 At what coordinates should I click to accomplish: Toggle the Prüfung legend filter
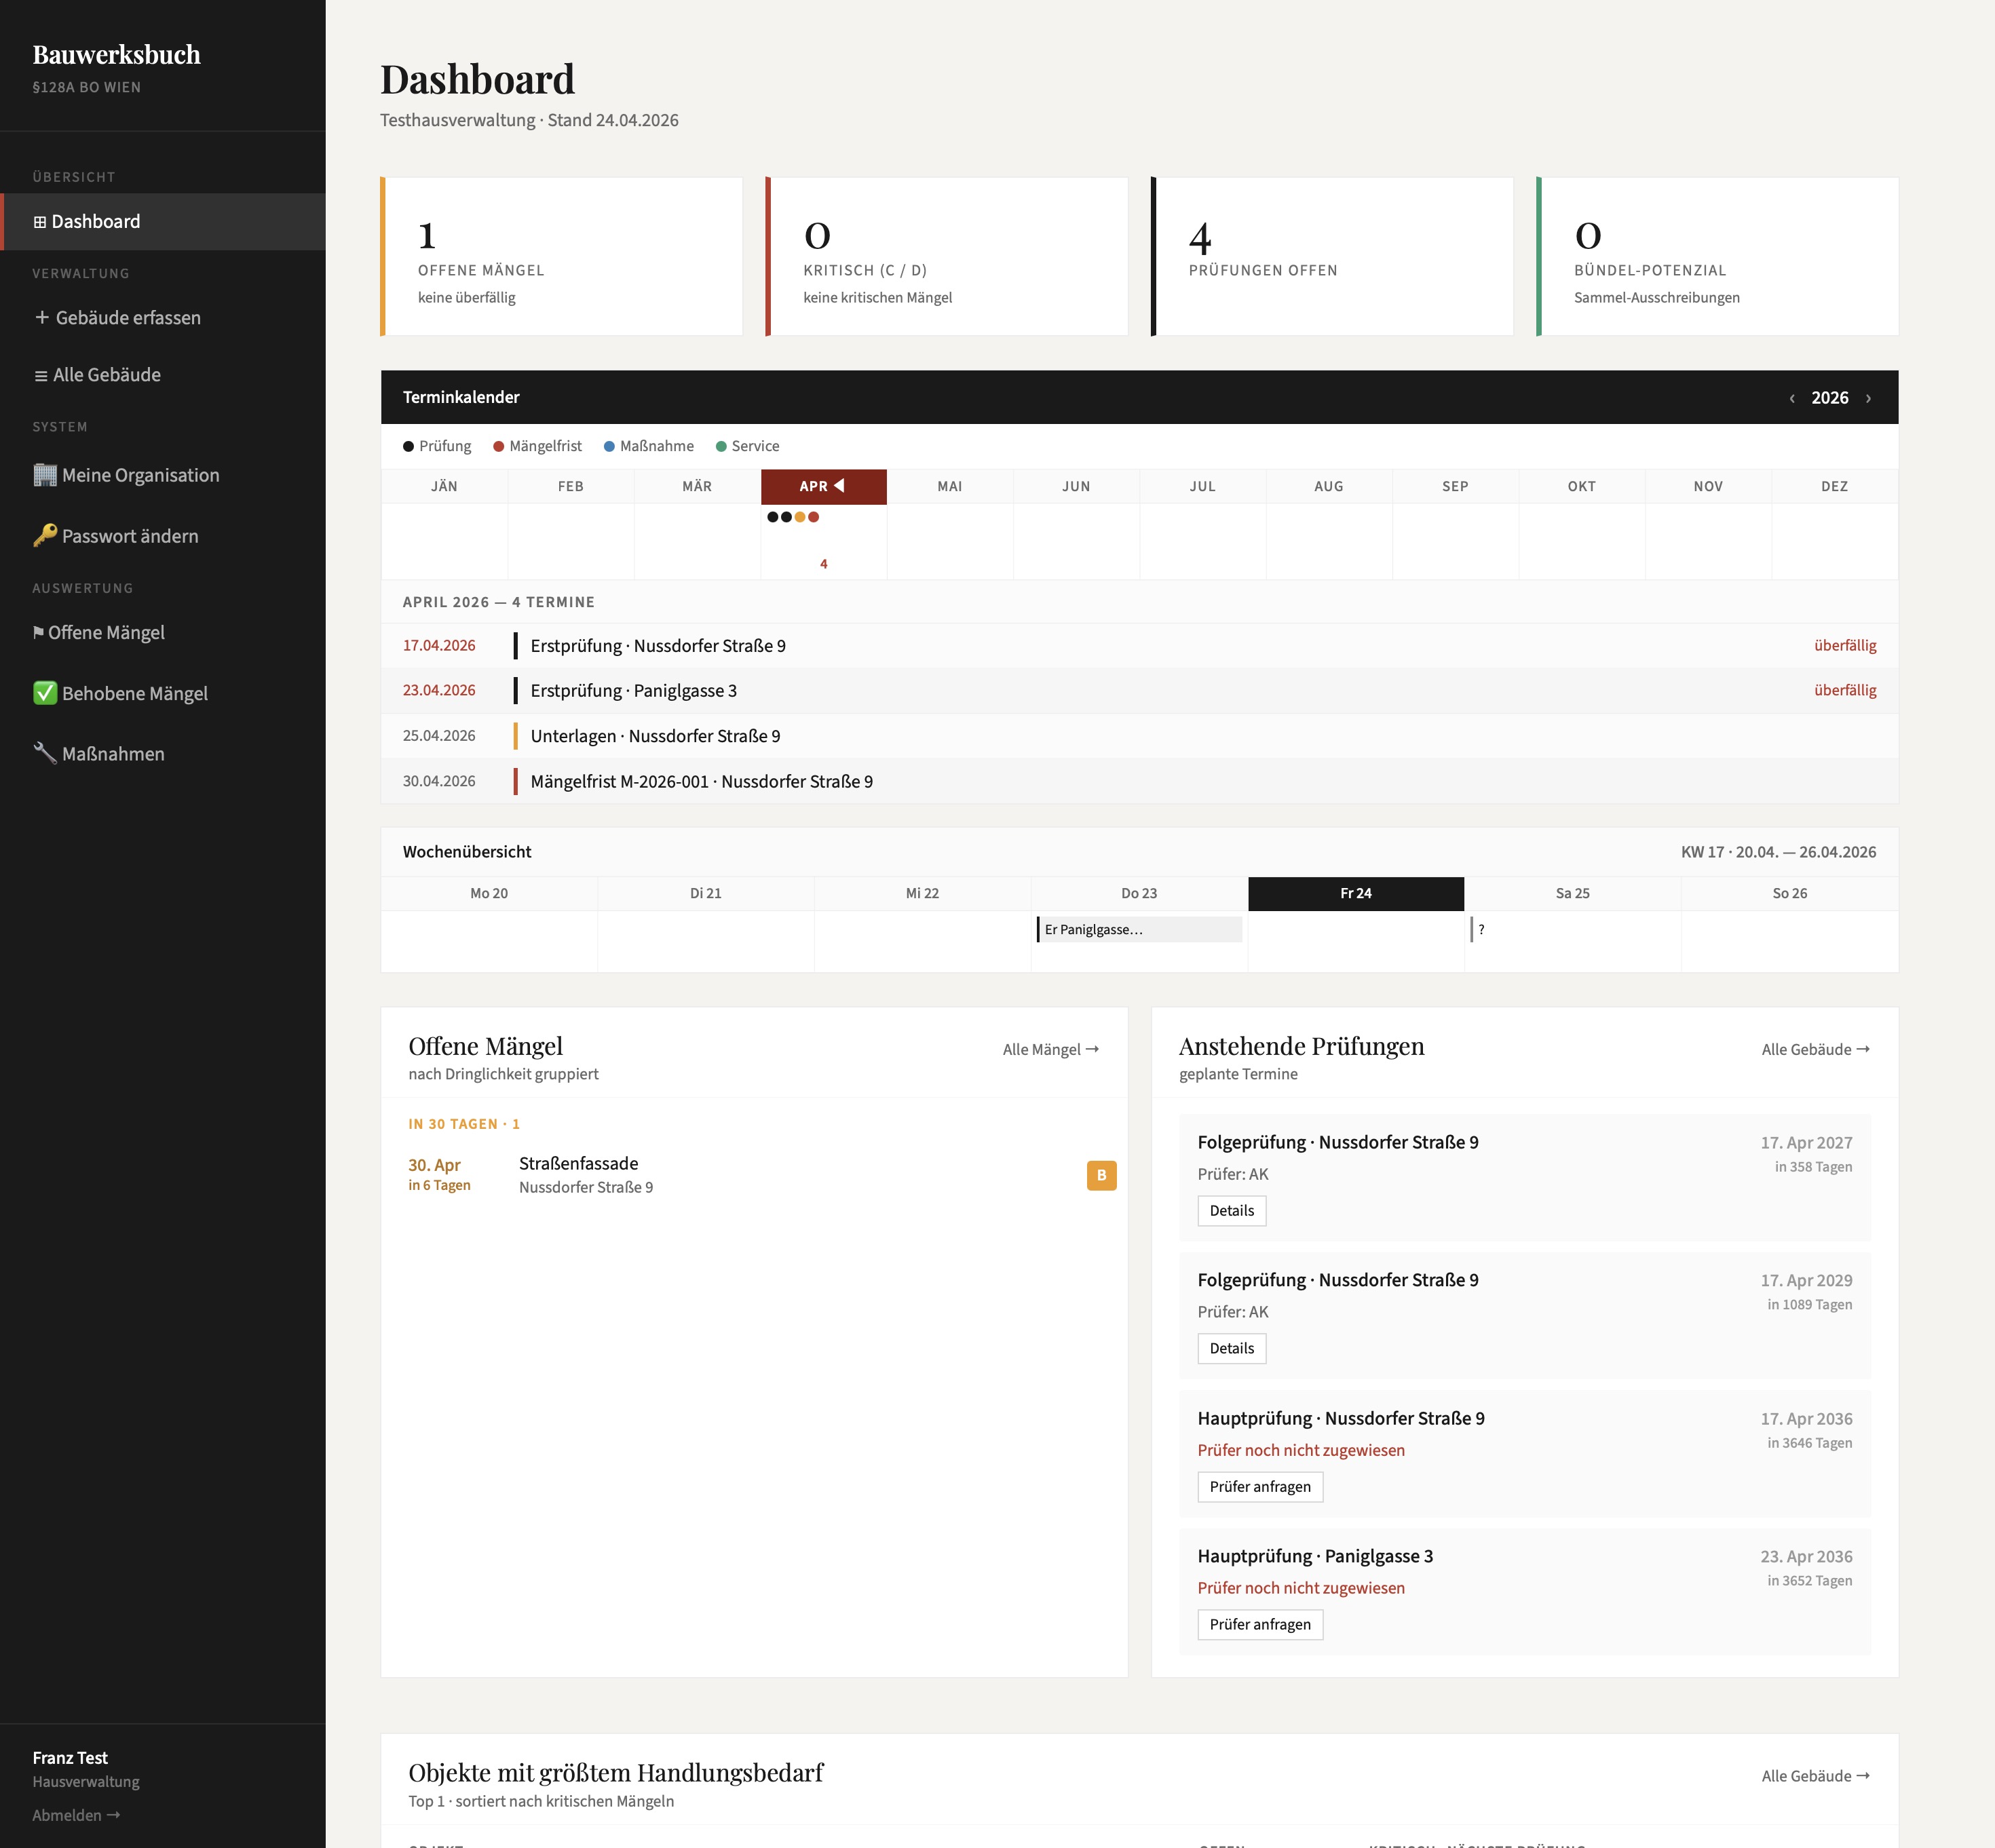(x=408, y=446)
